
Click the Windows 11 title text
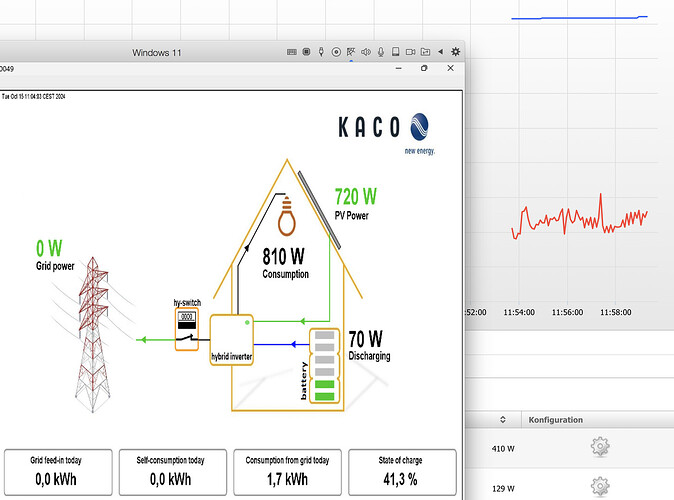click(x=156, y=52)
